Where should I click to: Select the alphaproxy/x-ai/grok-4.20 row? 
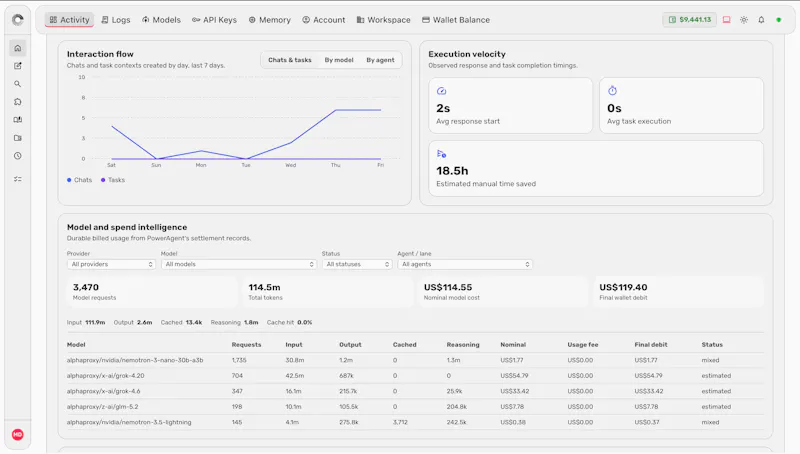pyautogui.click(x=415, y=375)
